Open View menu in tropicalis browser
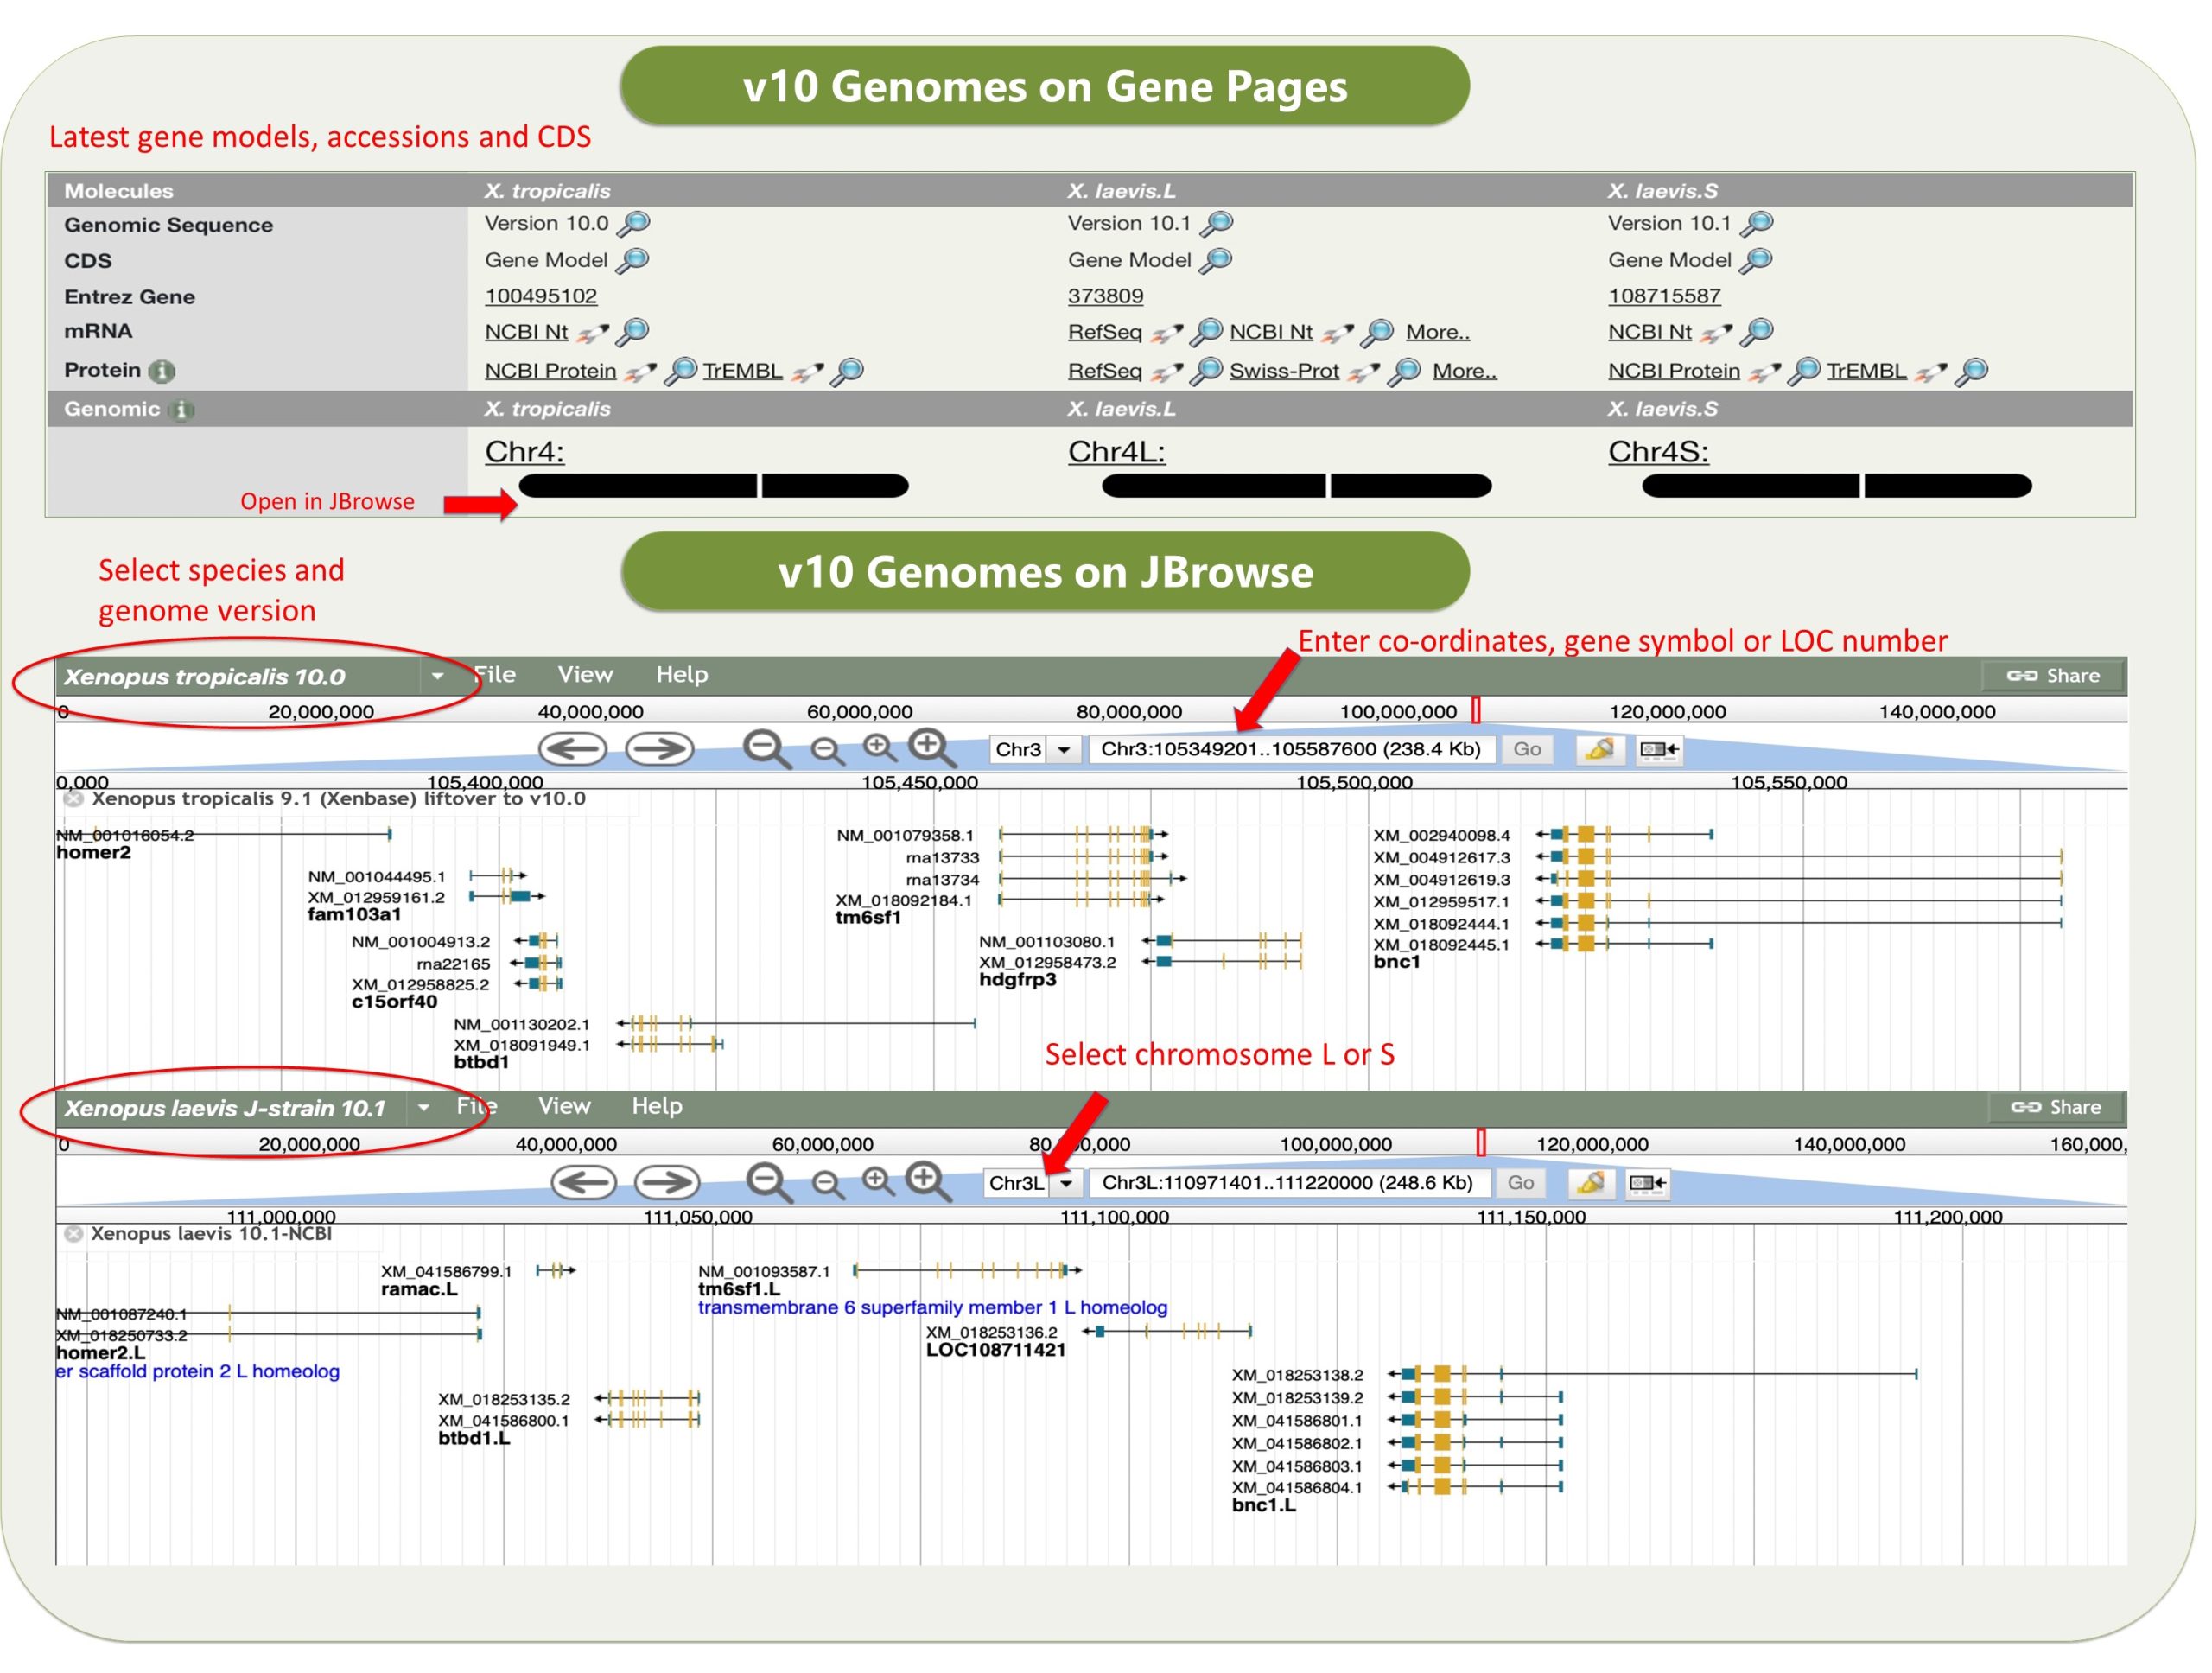Viewport: 2212px width, 1673px height. click(585, 675)
